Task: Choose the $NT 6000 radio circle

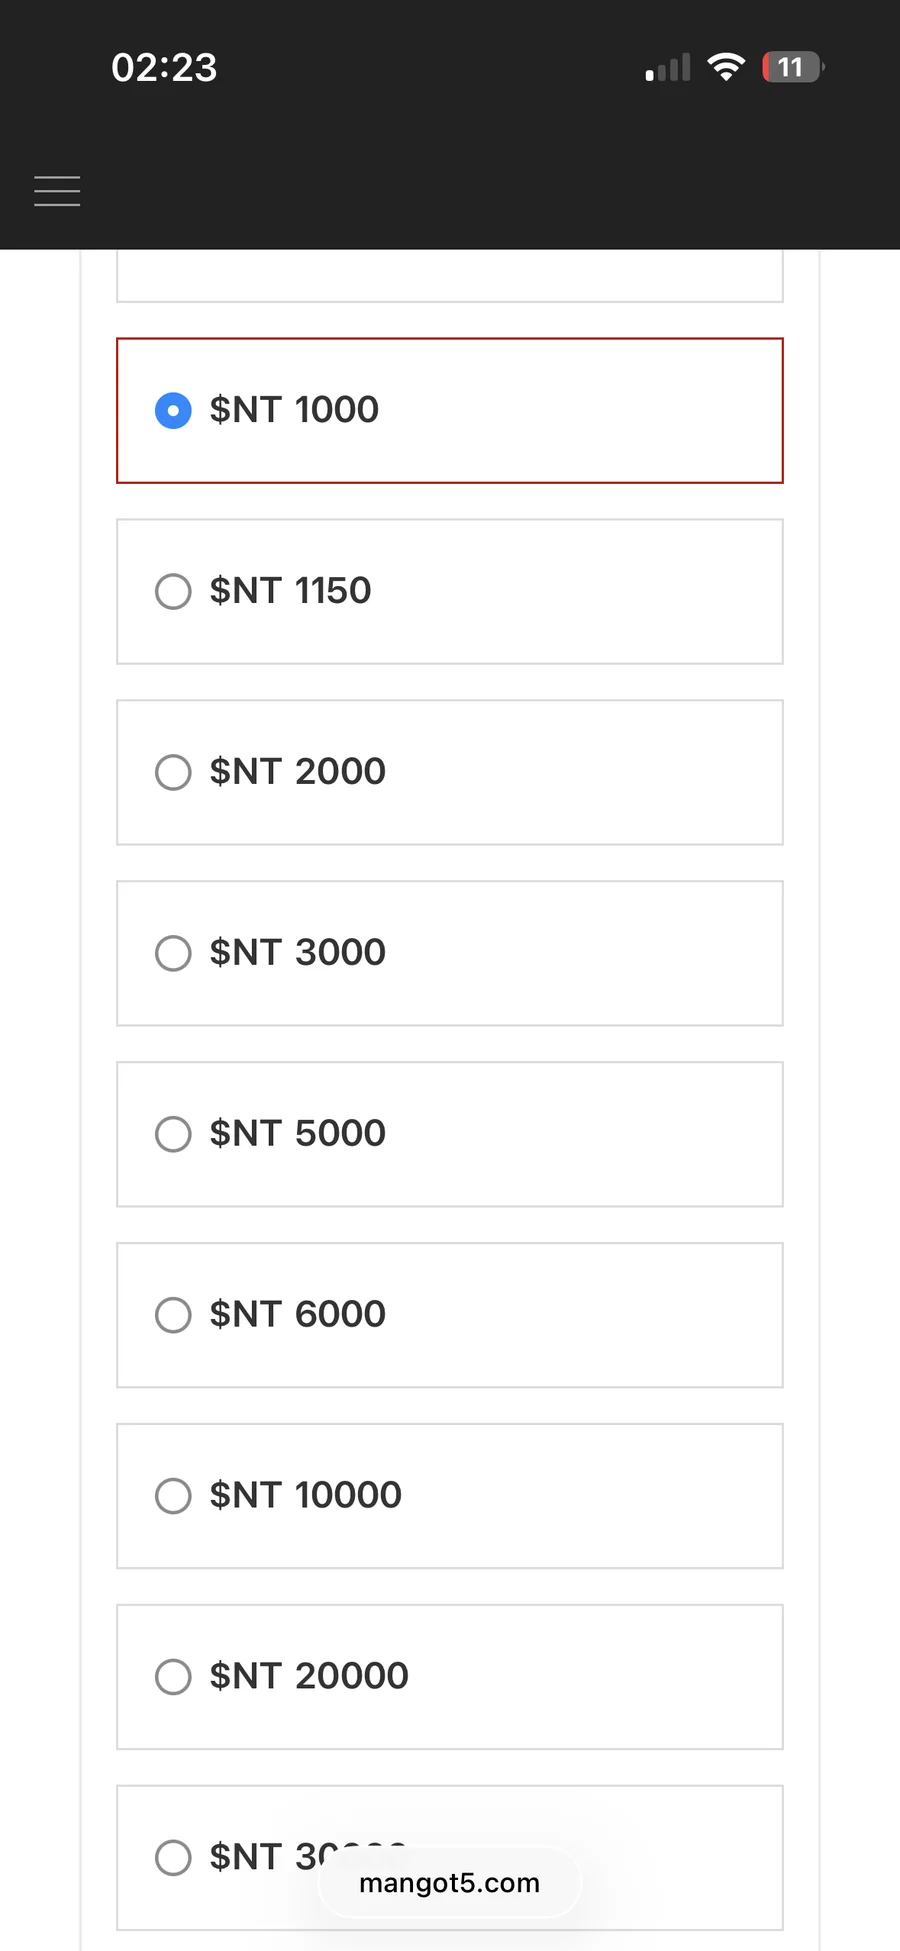Action: pos(173,1315)
